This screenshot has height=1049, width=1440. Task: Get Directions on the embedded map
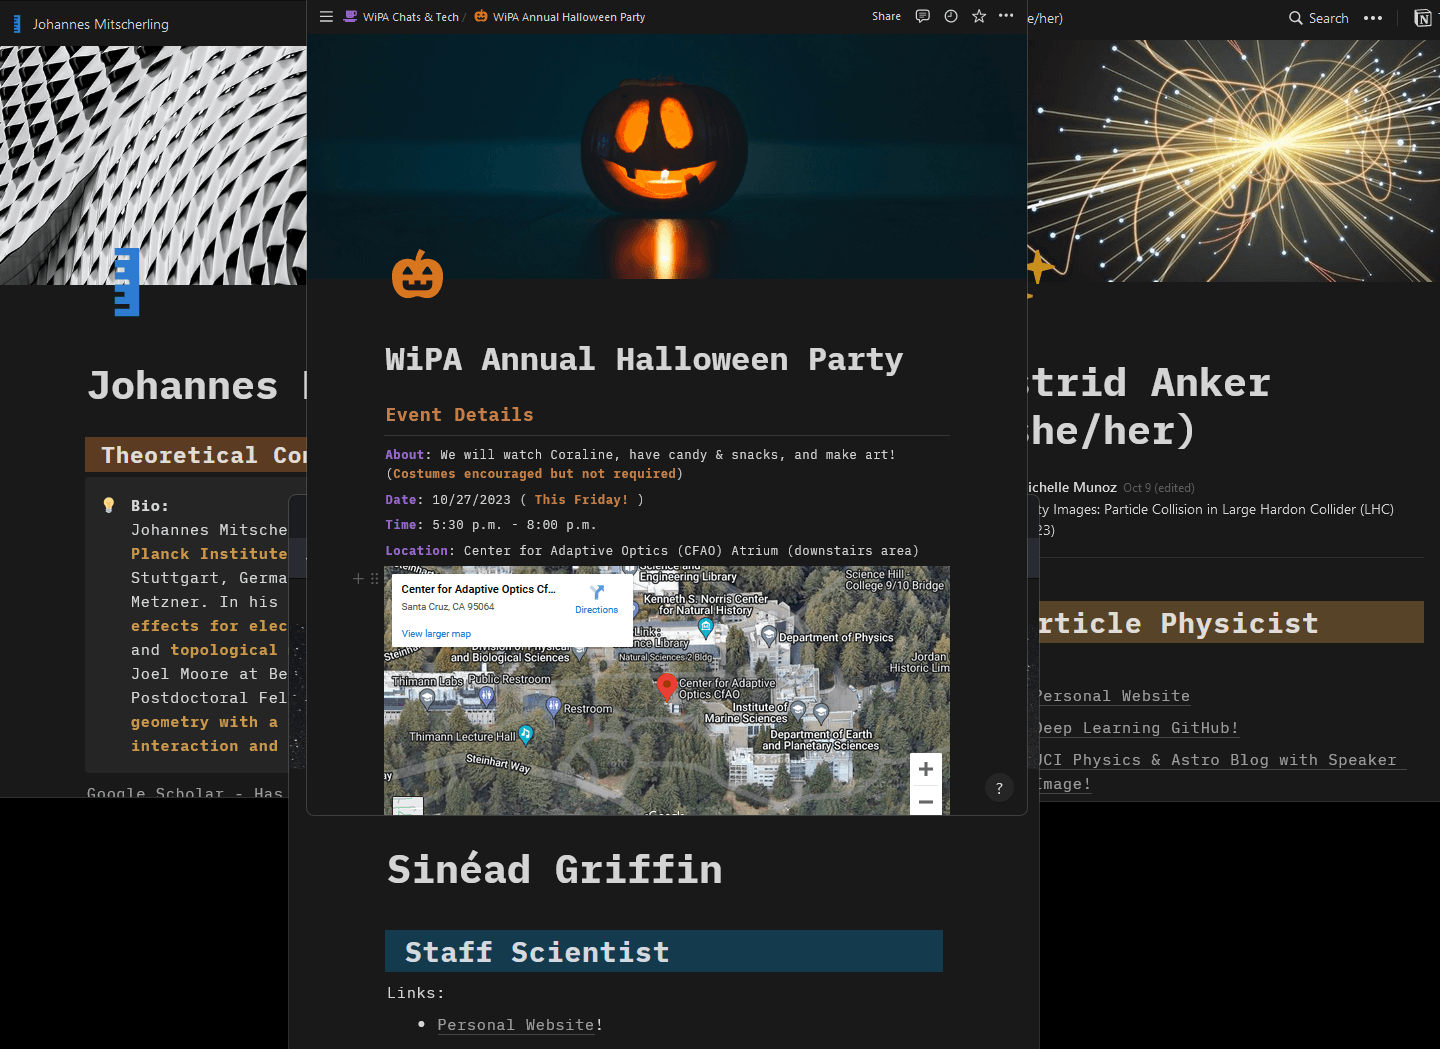click(597, 599)
